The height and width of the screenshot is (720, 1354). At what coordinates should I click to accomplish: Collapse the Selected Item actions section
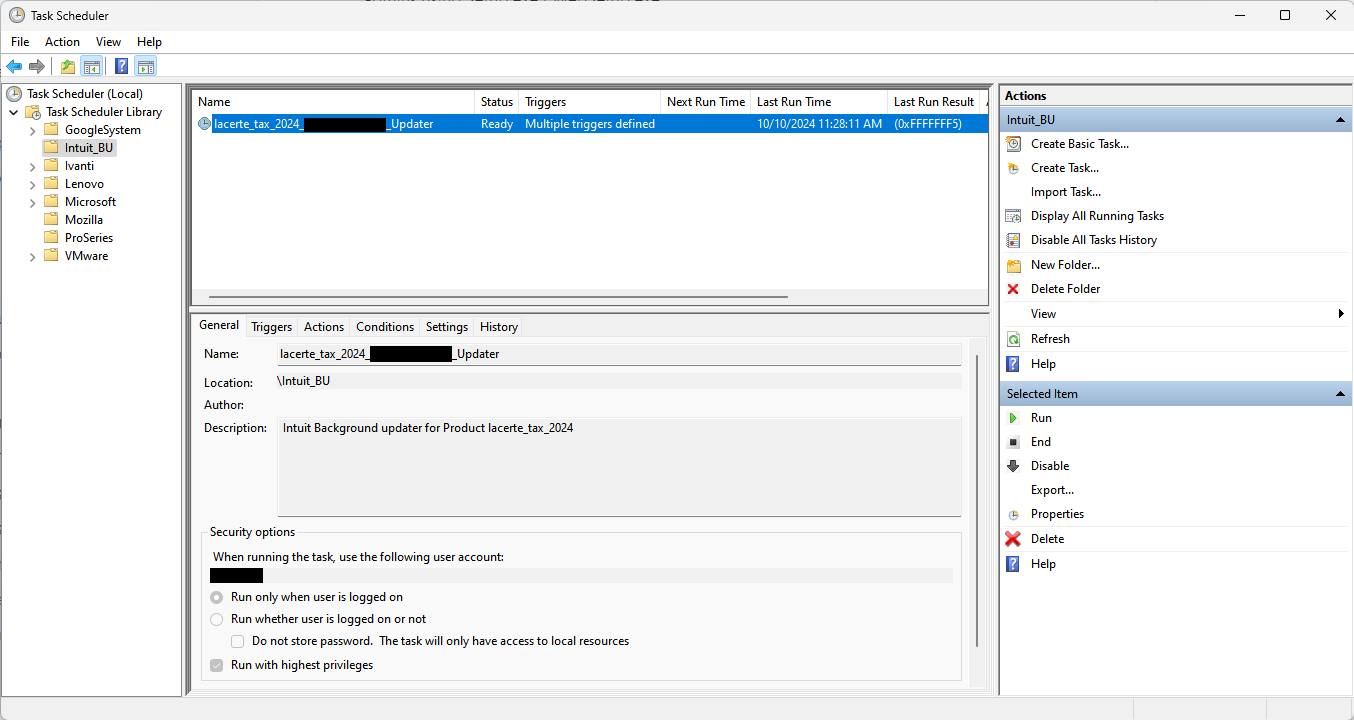(1340, 394)
